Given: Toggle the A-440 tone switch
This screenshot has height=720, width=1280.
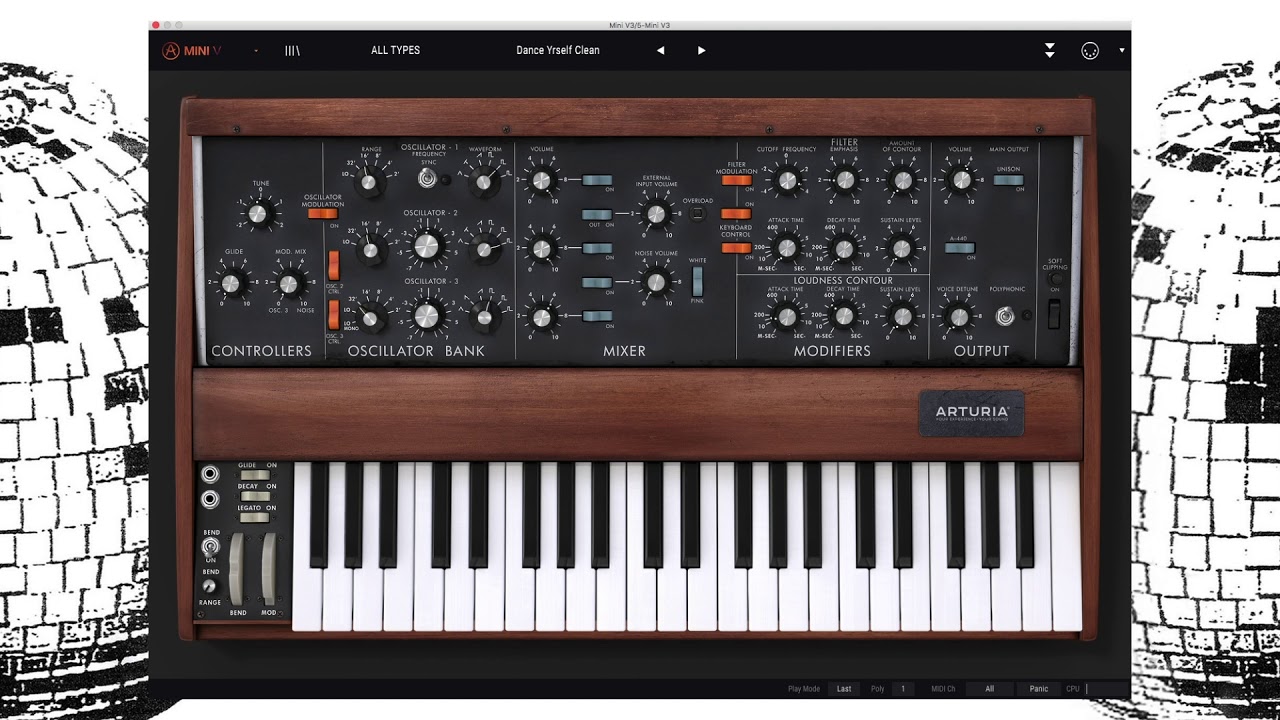Looking at the screenshot, I should pyautogui.click(x=960, y=248).
